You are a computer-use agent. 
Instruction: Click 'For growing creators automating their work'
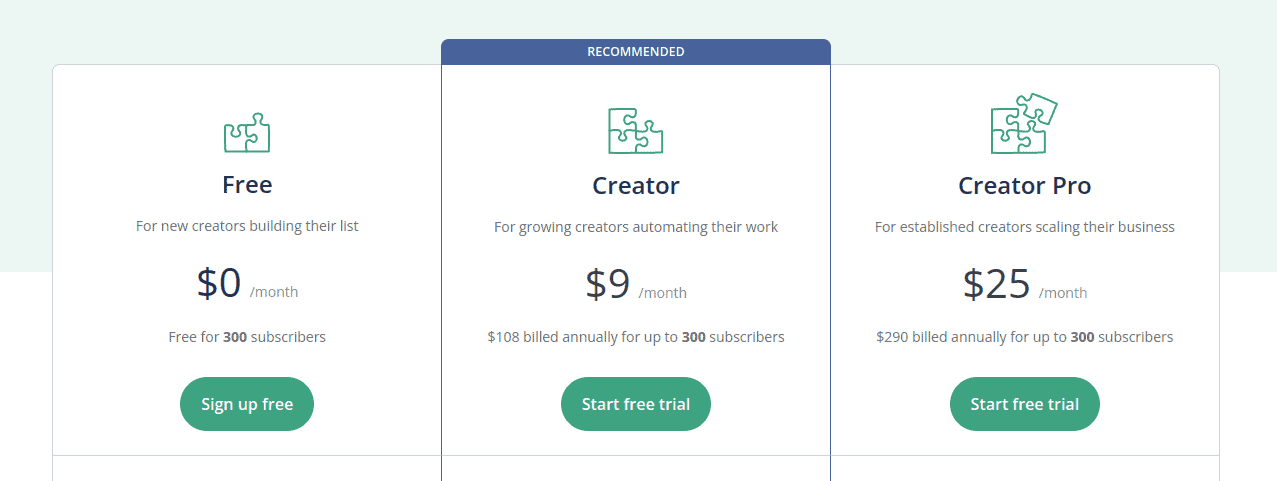tap(636, 227)
